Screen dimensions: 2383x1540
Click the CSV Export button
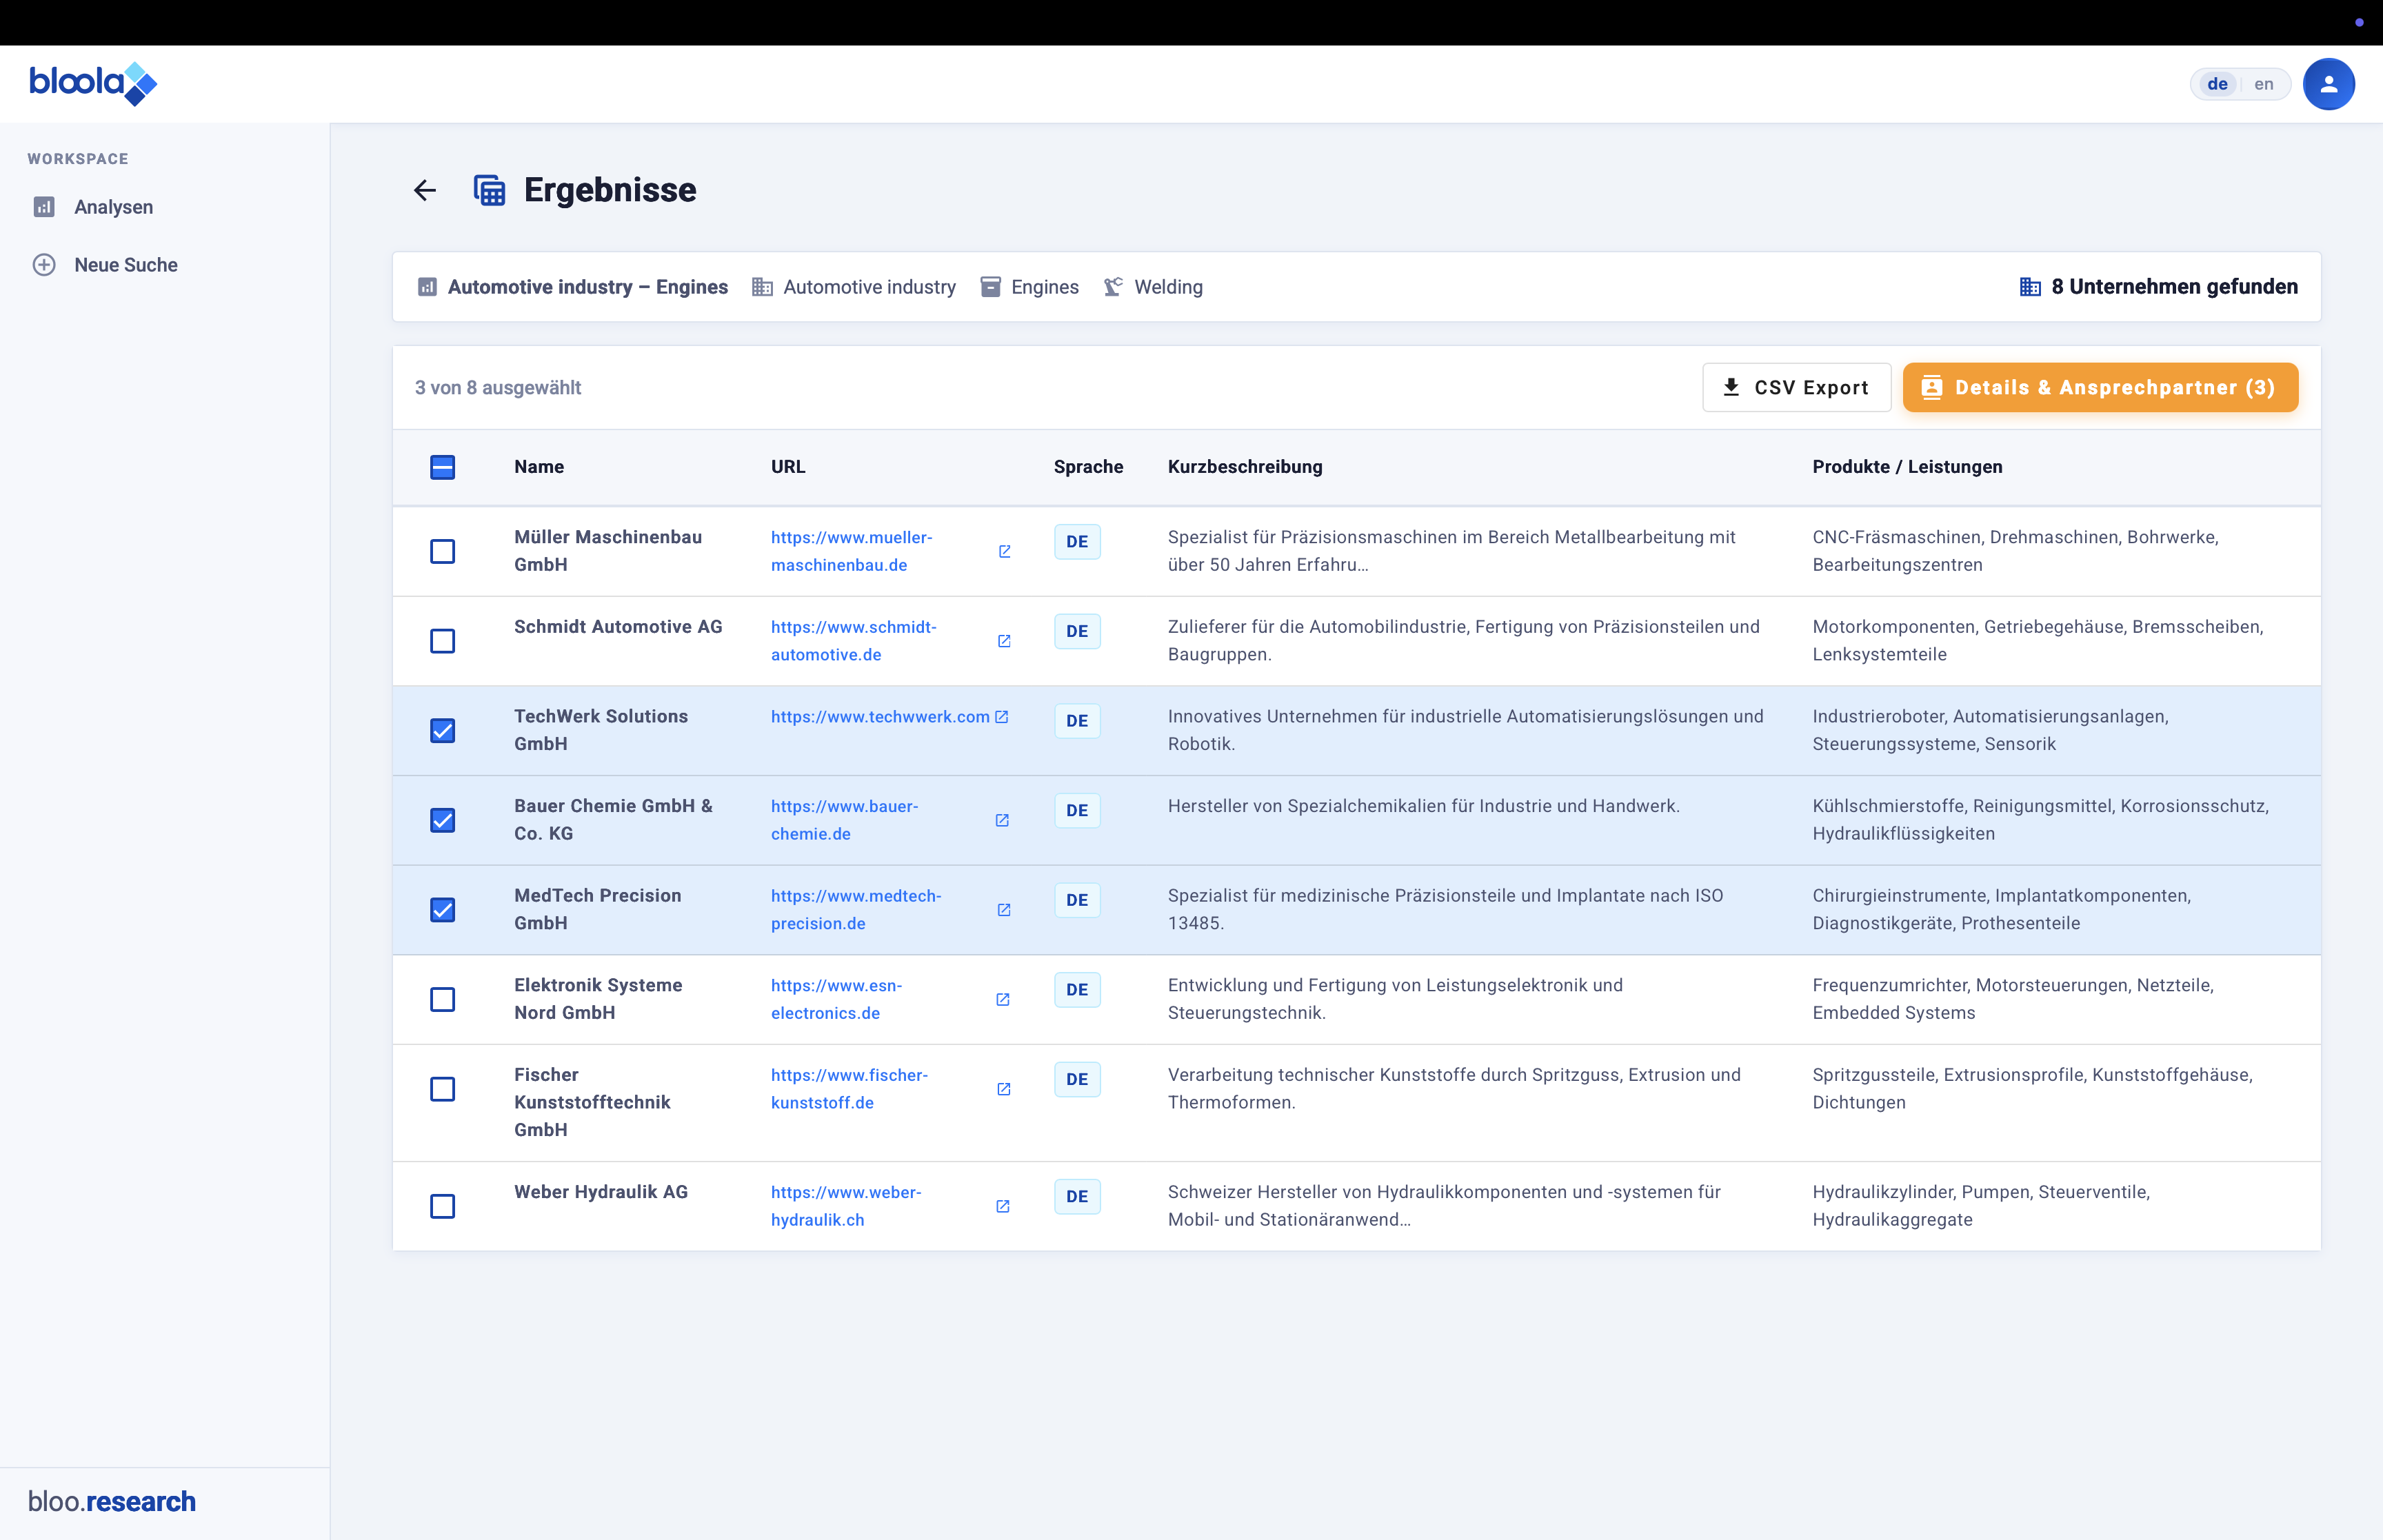click(x=1796, y=388)
